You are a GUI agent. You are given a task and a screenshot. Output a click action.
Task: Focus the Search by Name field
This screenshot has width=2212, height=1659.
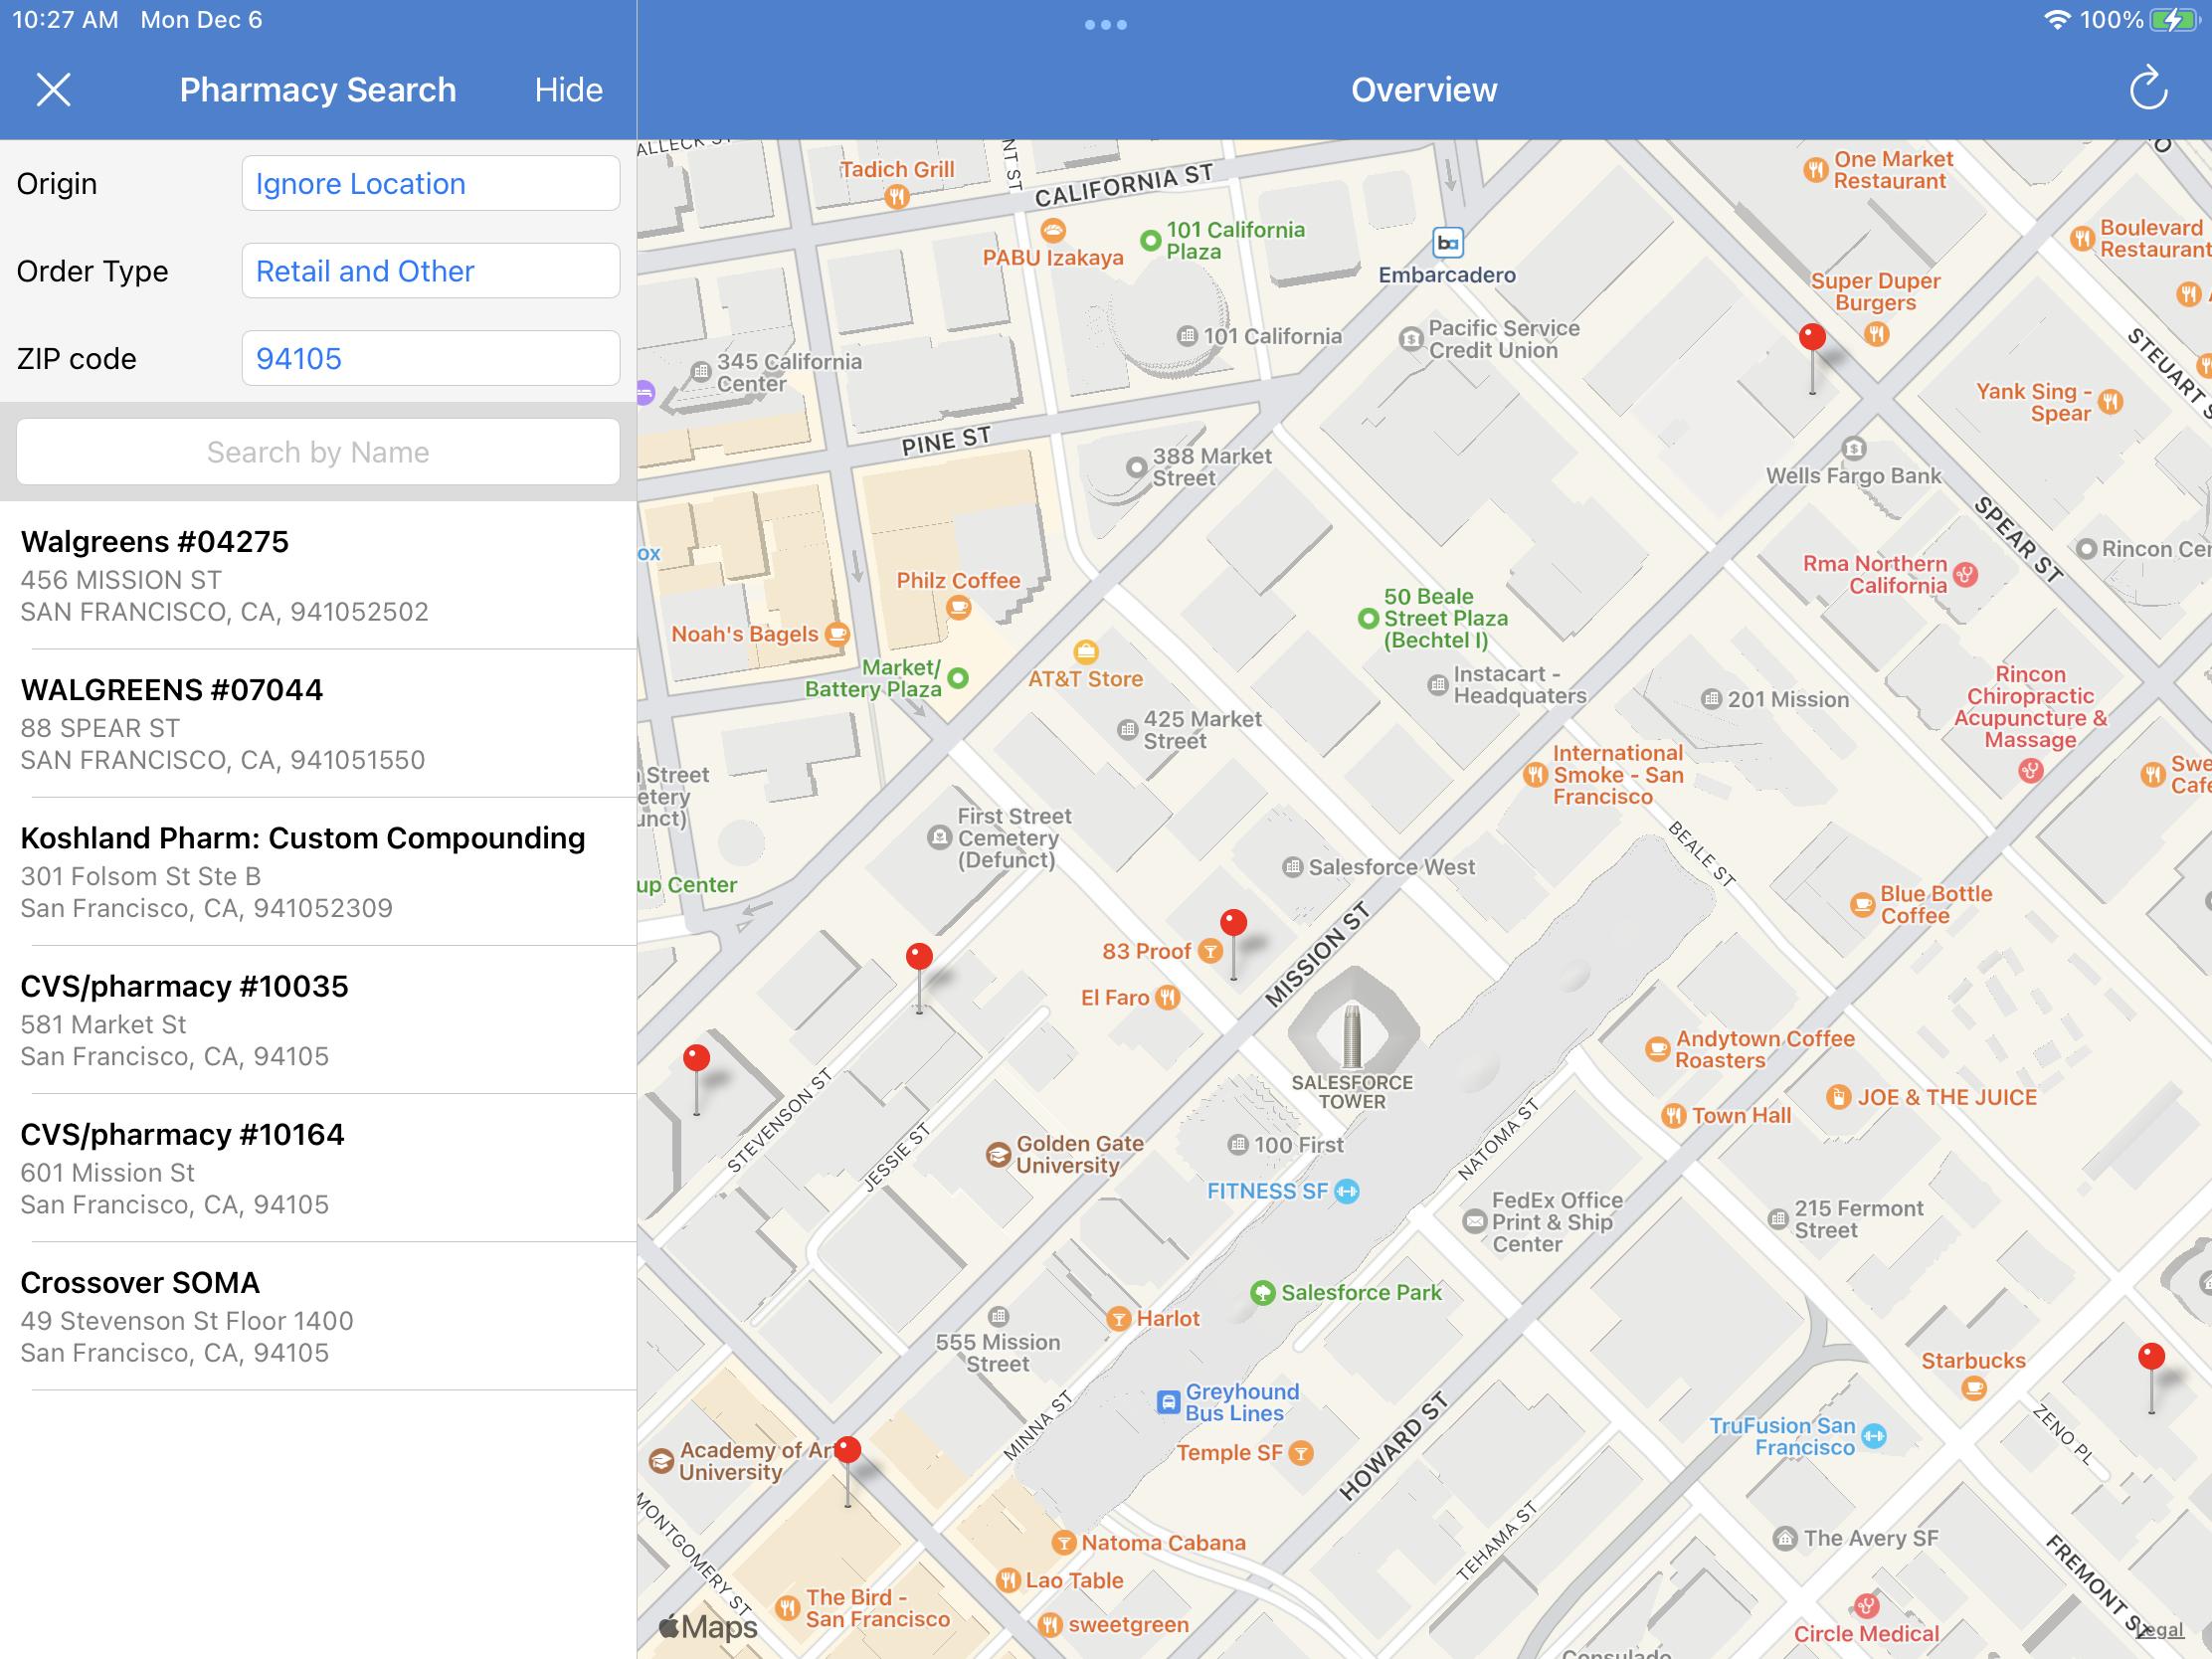(318, 452)
